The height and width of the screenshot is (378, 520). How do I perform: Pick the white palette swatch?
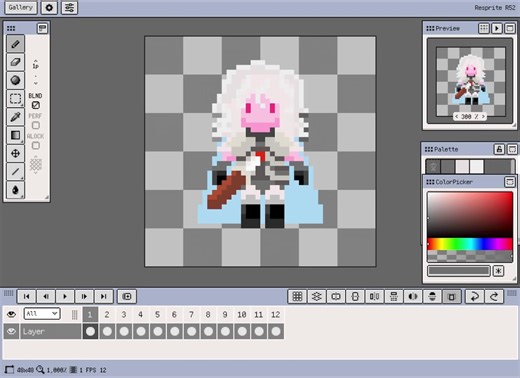coord(477,167)
